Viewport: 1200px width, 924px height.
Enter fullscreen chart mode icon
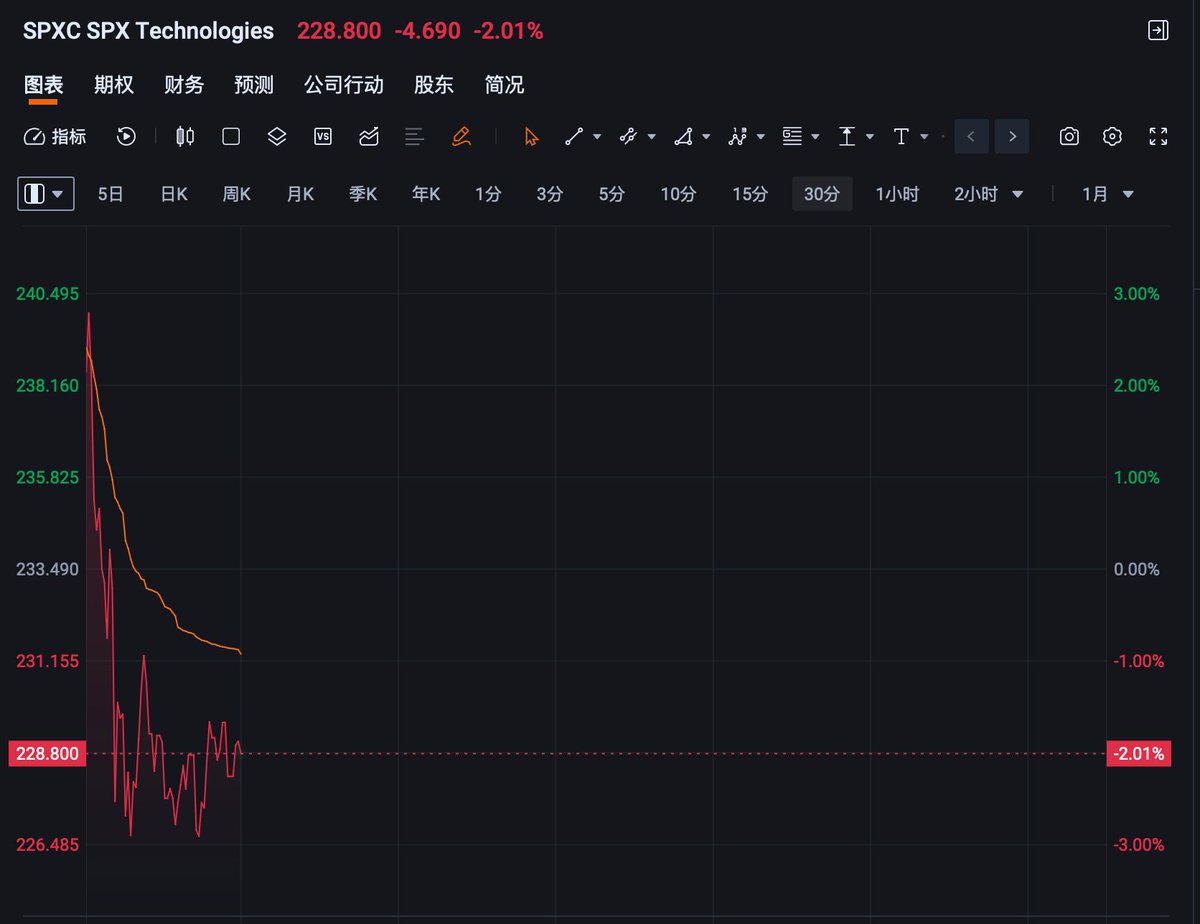click(x=1158, y=137)
